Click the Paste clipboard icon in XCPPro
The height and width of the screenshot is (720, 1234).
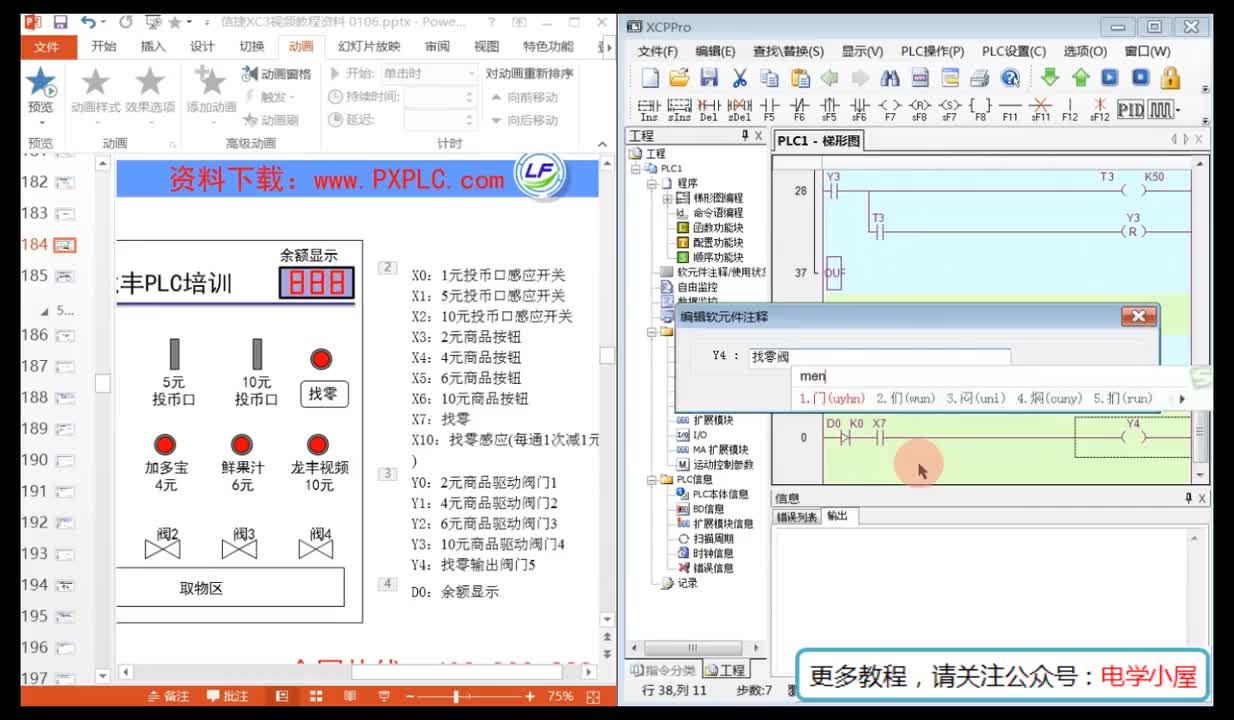pyautogui.click(x=800, y=78)
